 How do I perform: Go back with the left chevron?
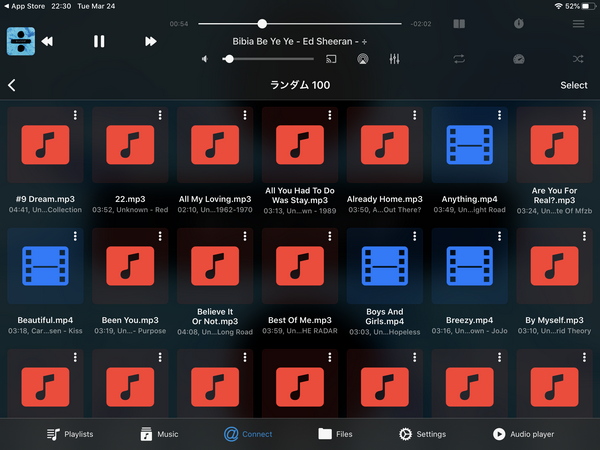point(12,85)
